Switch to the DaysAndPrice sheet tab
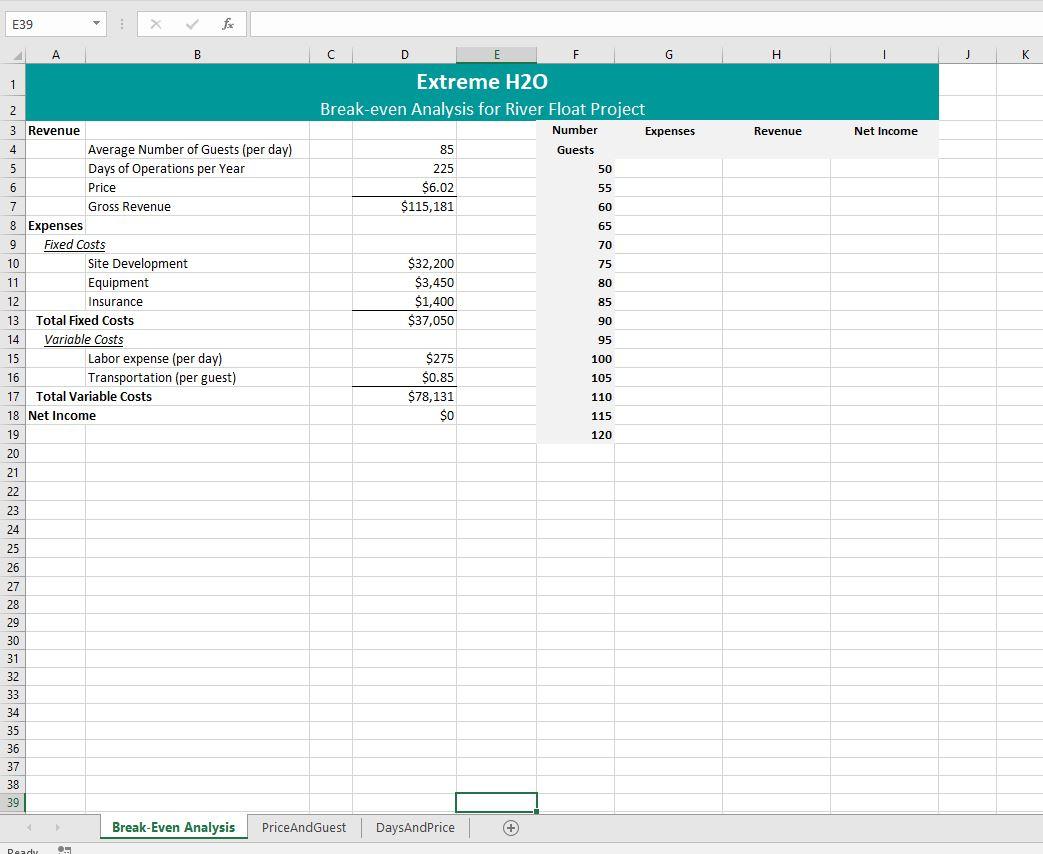This screenshot has width=1043, height=854. 413,827
